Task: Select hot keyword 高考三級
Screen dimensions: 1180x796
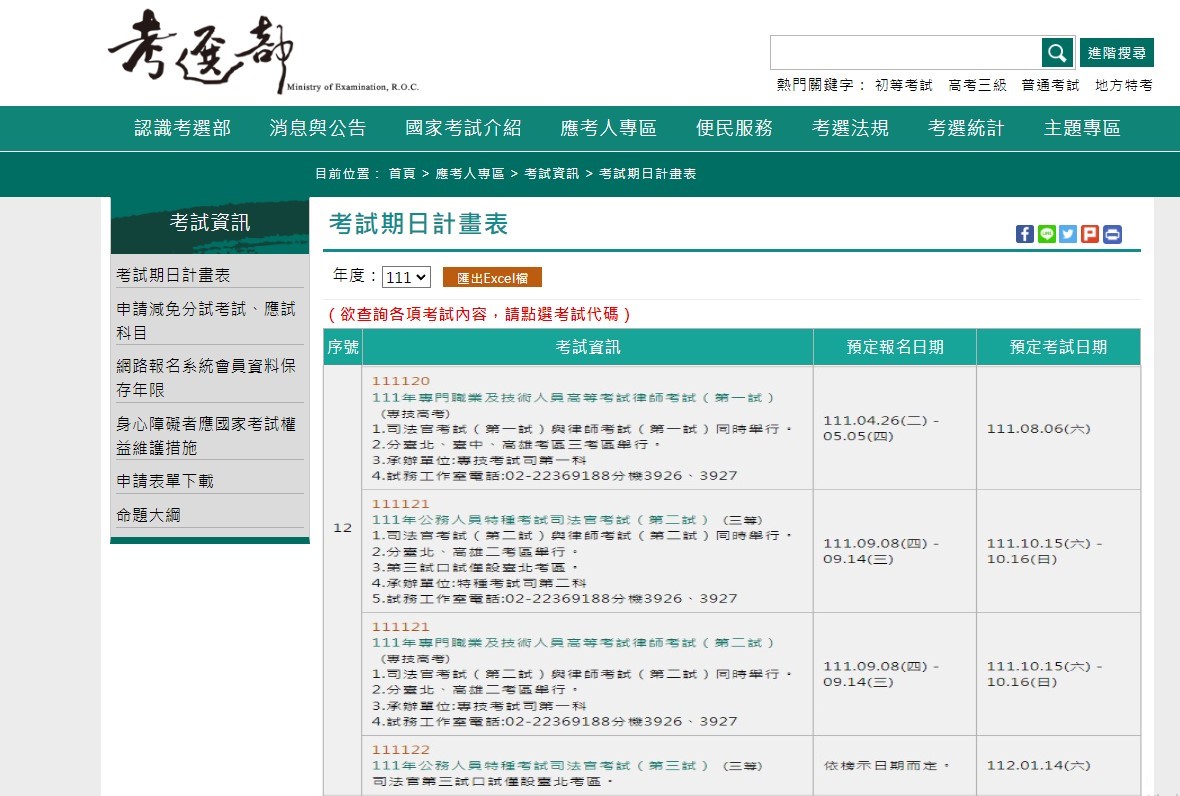Action: click(977, 85)
